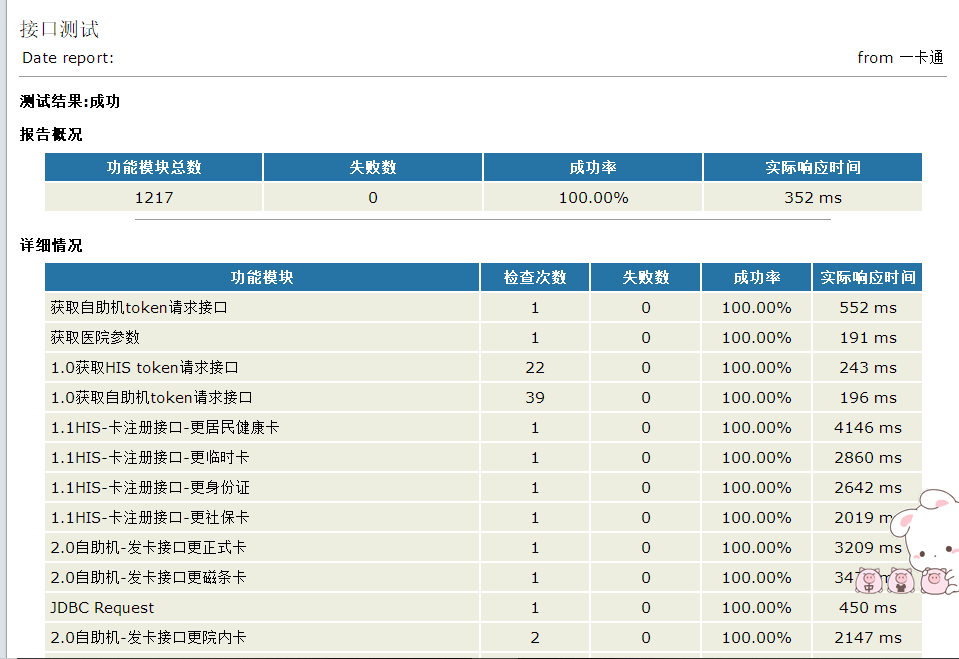Select the 196 ms response time
Image resolution: width=959 pixels, height=659 pixels.
(x=867, y=397)
